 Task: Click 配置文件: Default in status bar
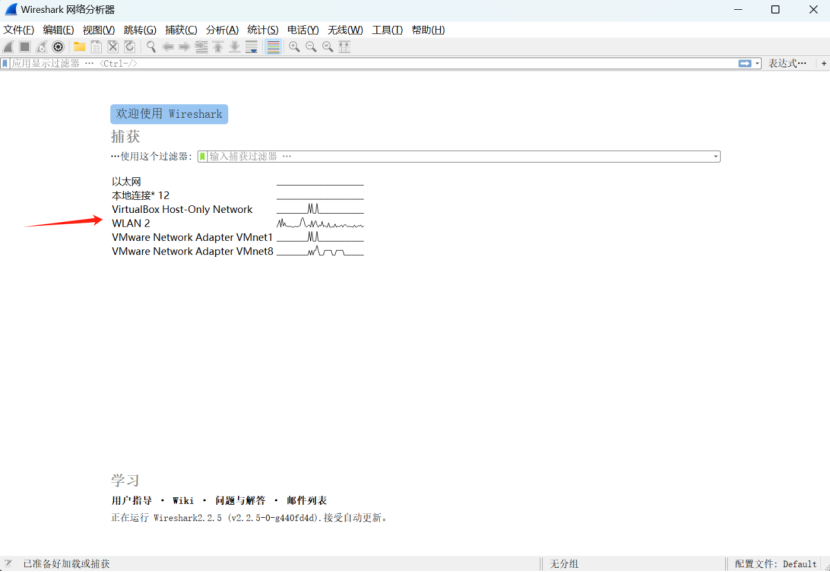[775, 564]
